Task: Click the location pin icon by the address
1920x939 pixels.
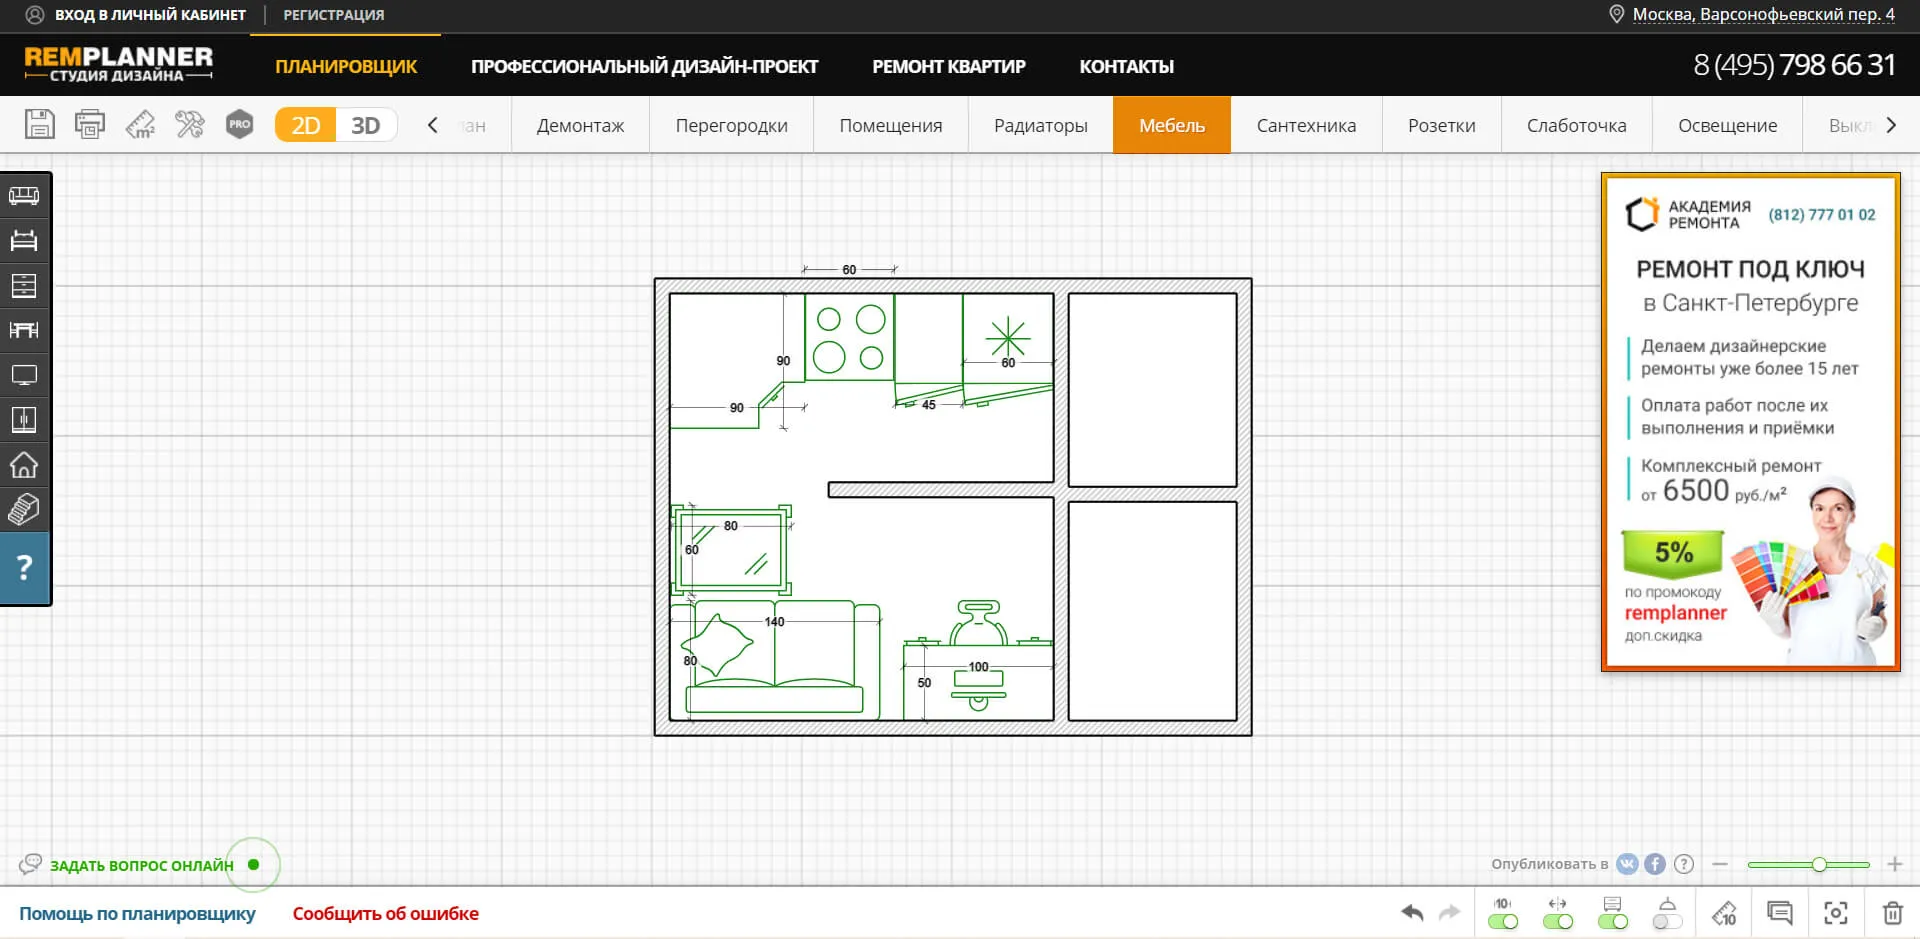Action: point(1616,14)
